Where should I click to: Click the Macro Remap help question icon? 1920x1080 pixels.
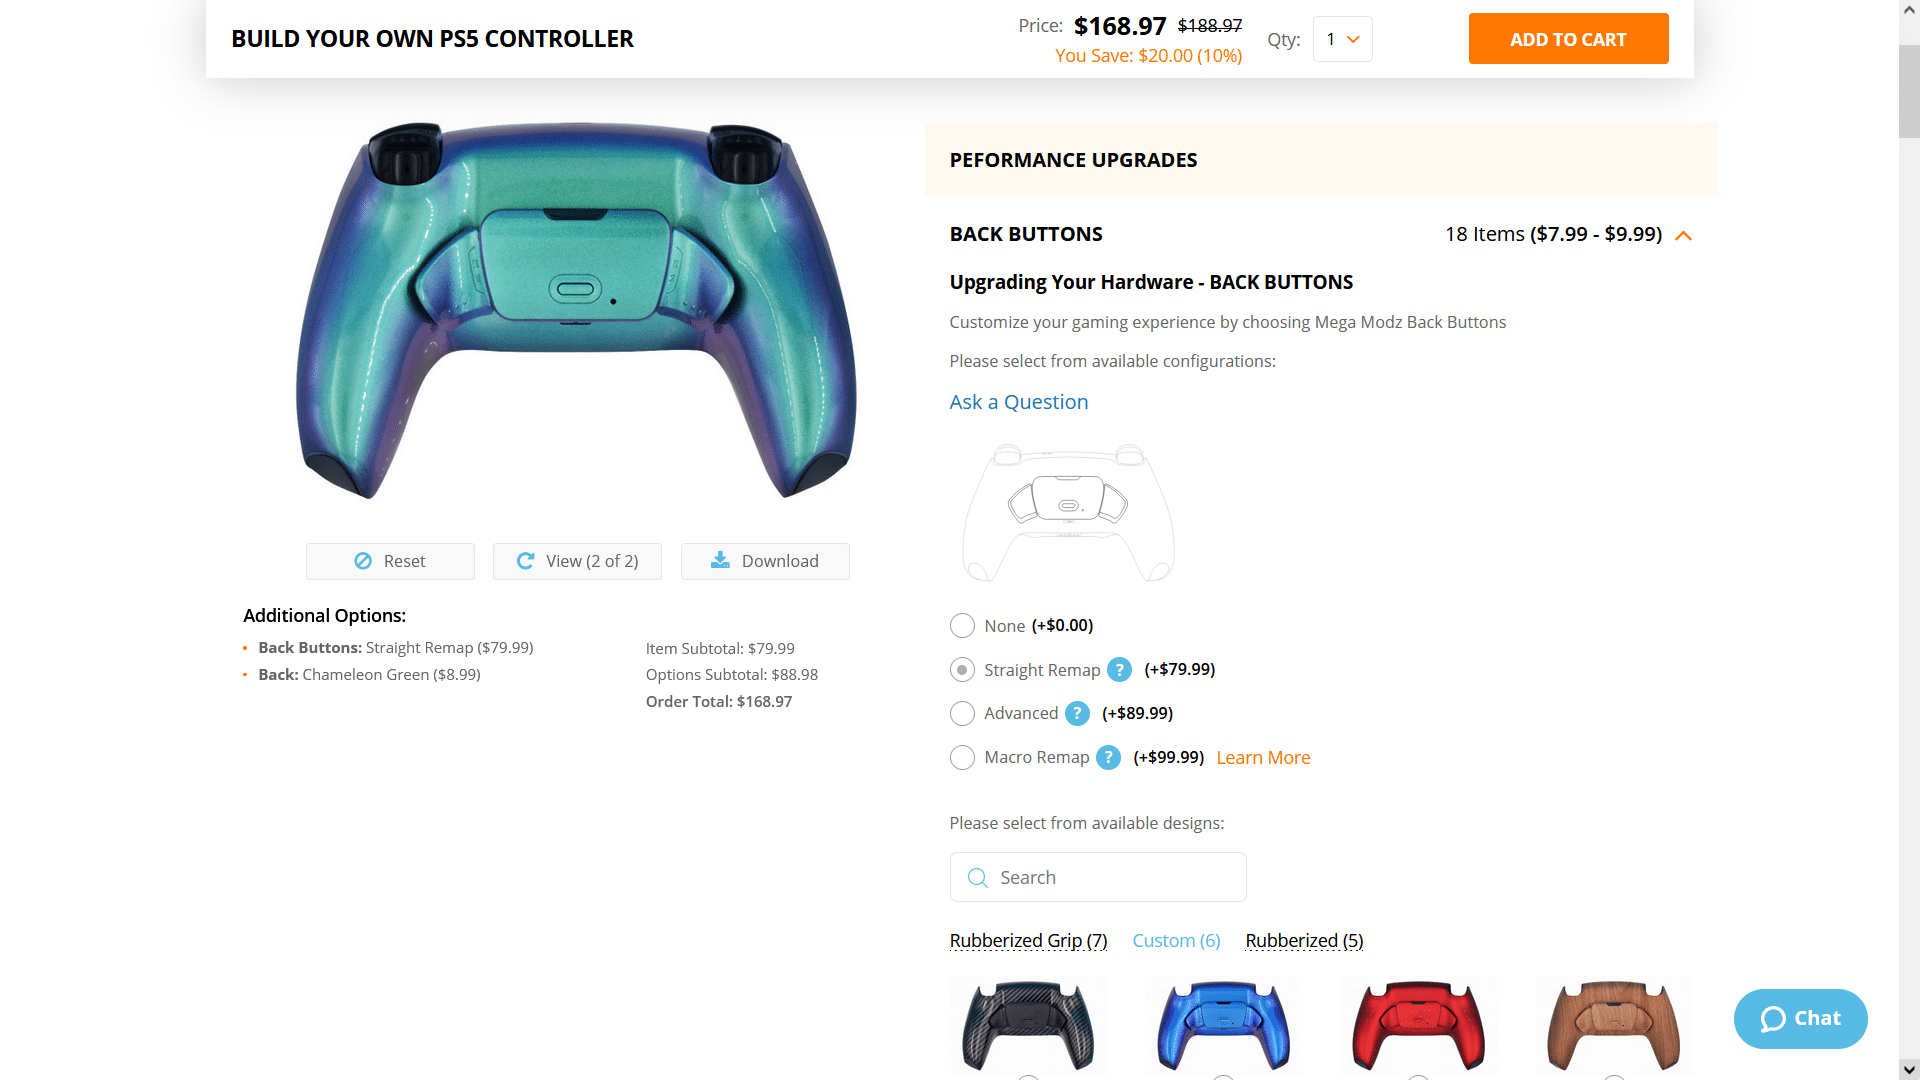coord(1108,758)
